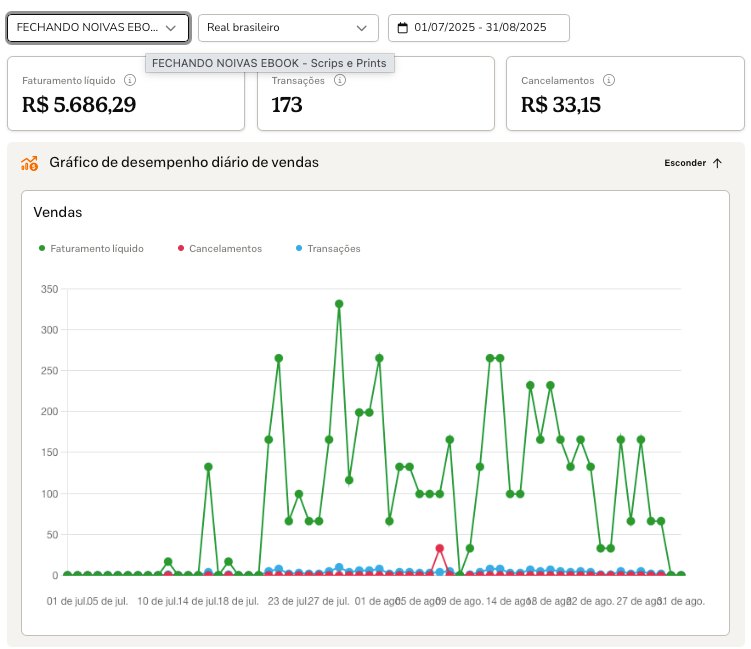This screenshot has width=751, height=649.
Task: Click info icon beside Faturamento líquido
Action: (130, 80)
